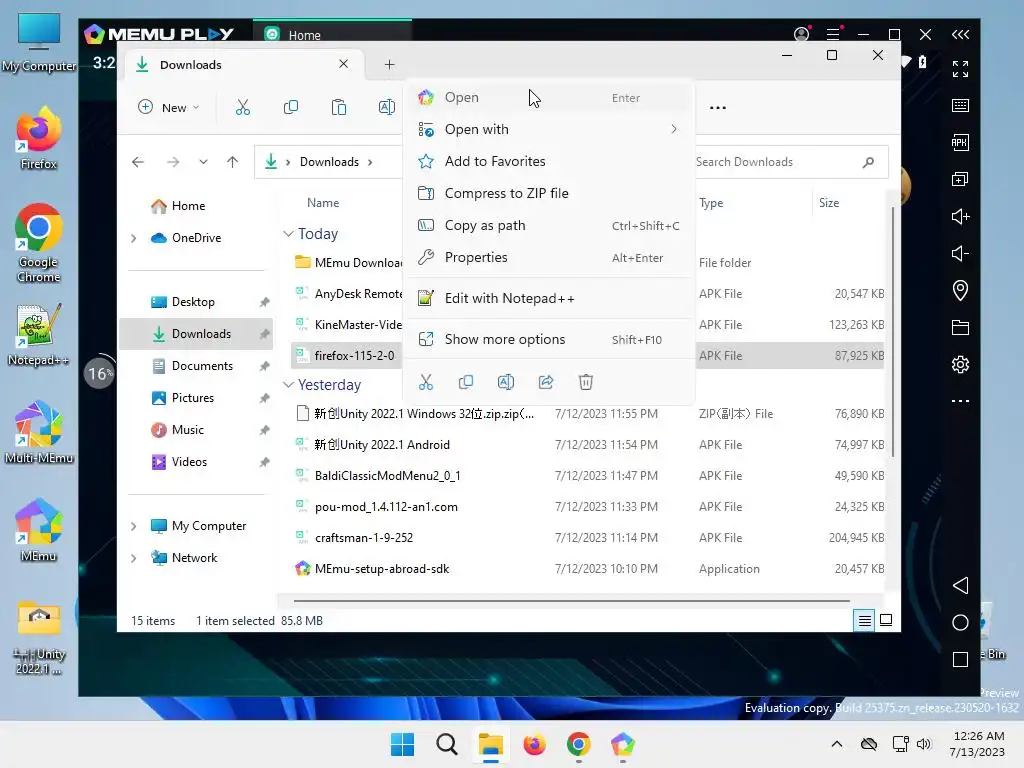Open the GPS location icon in MEmu sidebar
This screenshot has width=1024, height=768.
click(960, 290)
